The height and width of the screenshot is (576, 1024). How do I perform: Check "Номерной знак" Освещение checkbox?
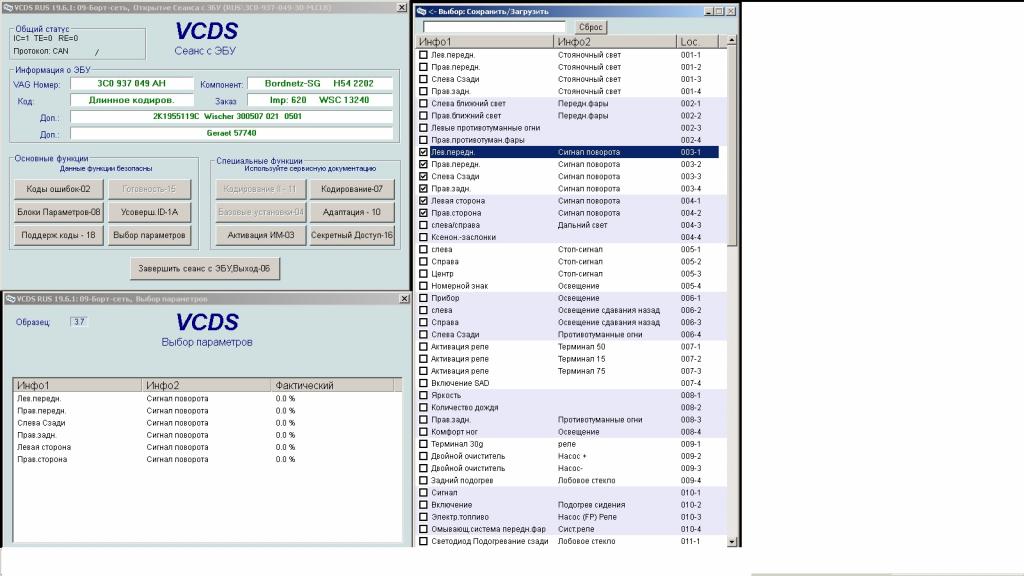coord(423,286)
